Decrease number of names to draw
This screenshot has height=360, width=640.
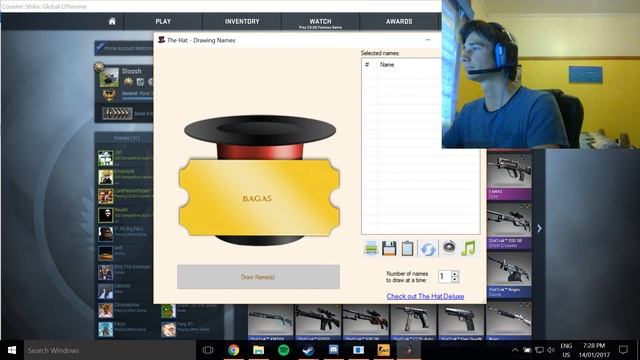tap(455, 280)
